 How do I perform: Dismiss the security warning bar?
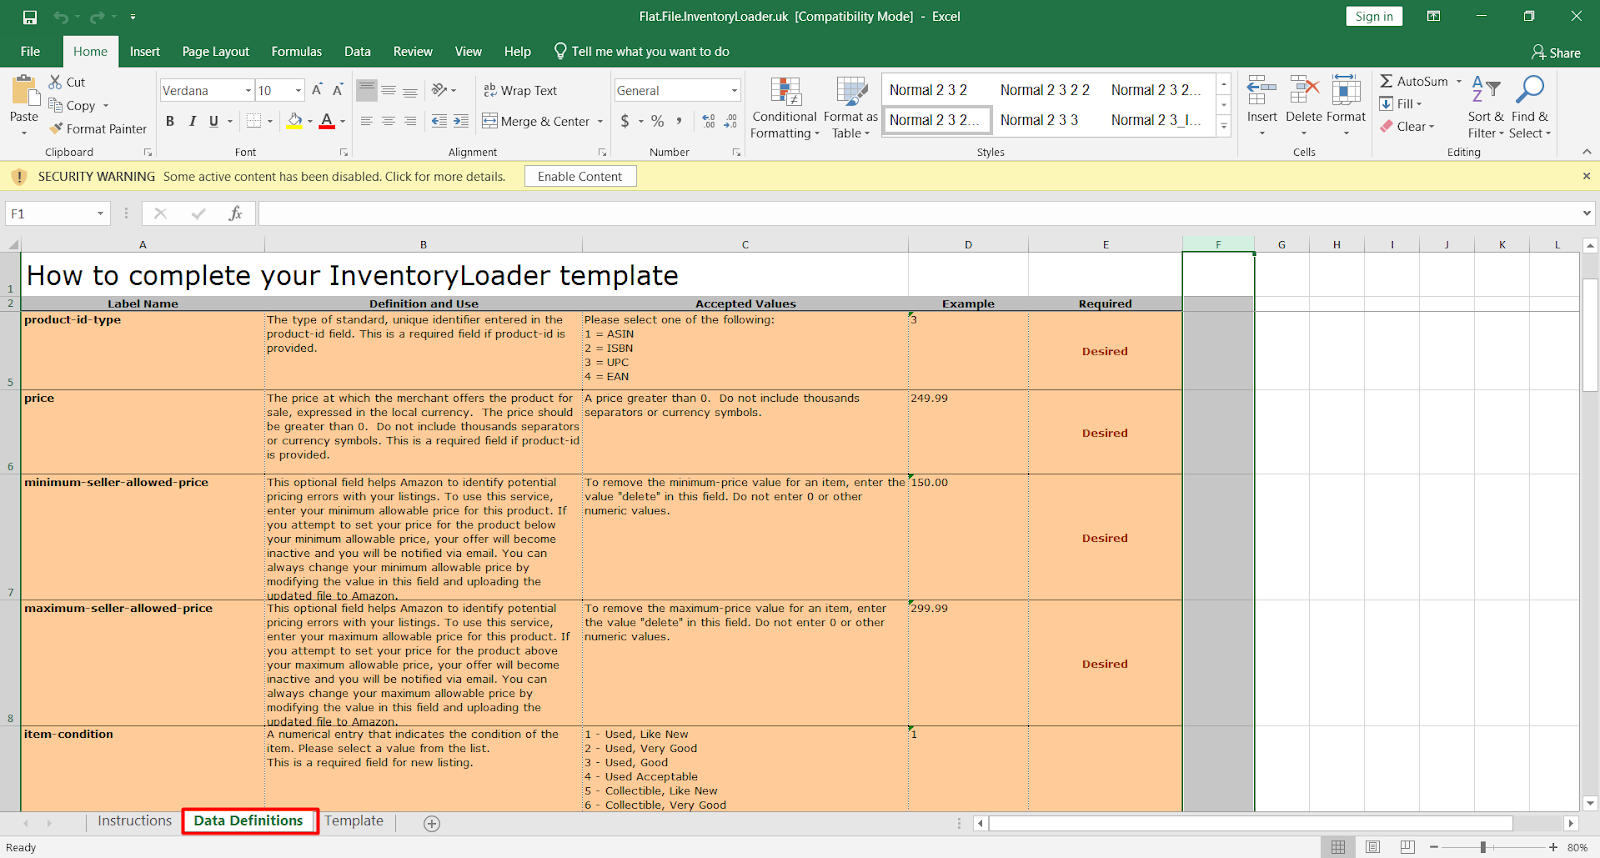click(x=1586, y=176)
